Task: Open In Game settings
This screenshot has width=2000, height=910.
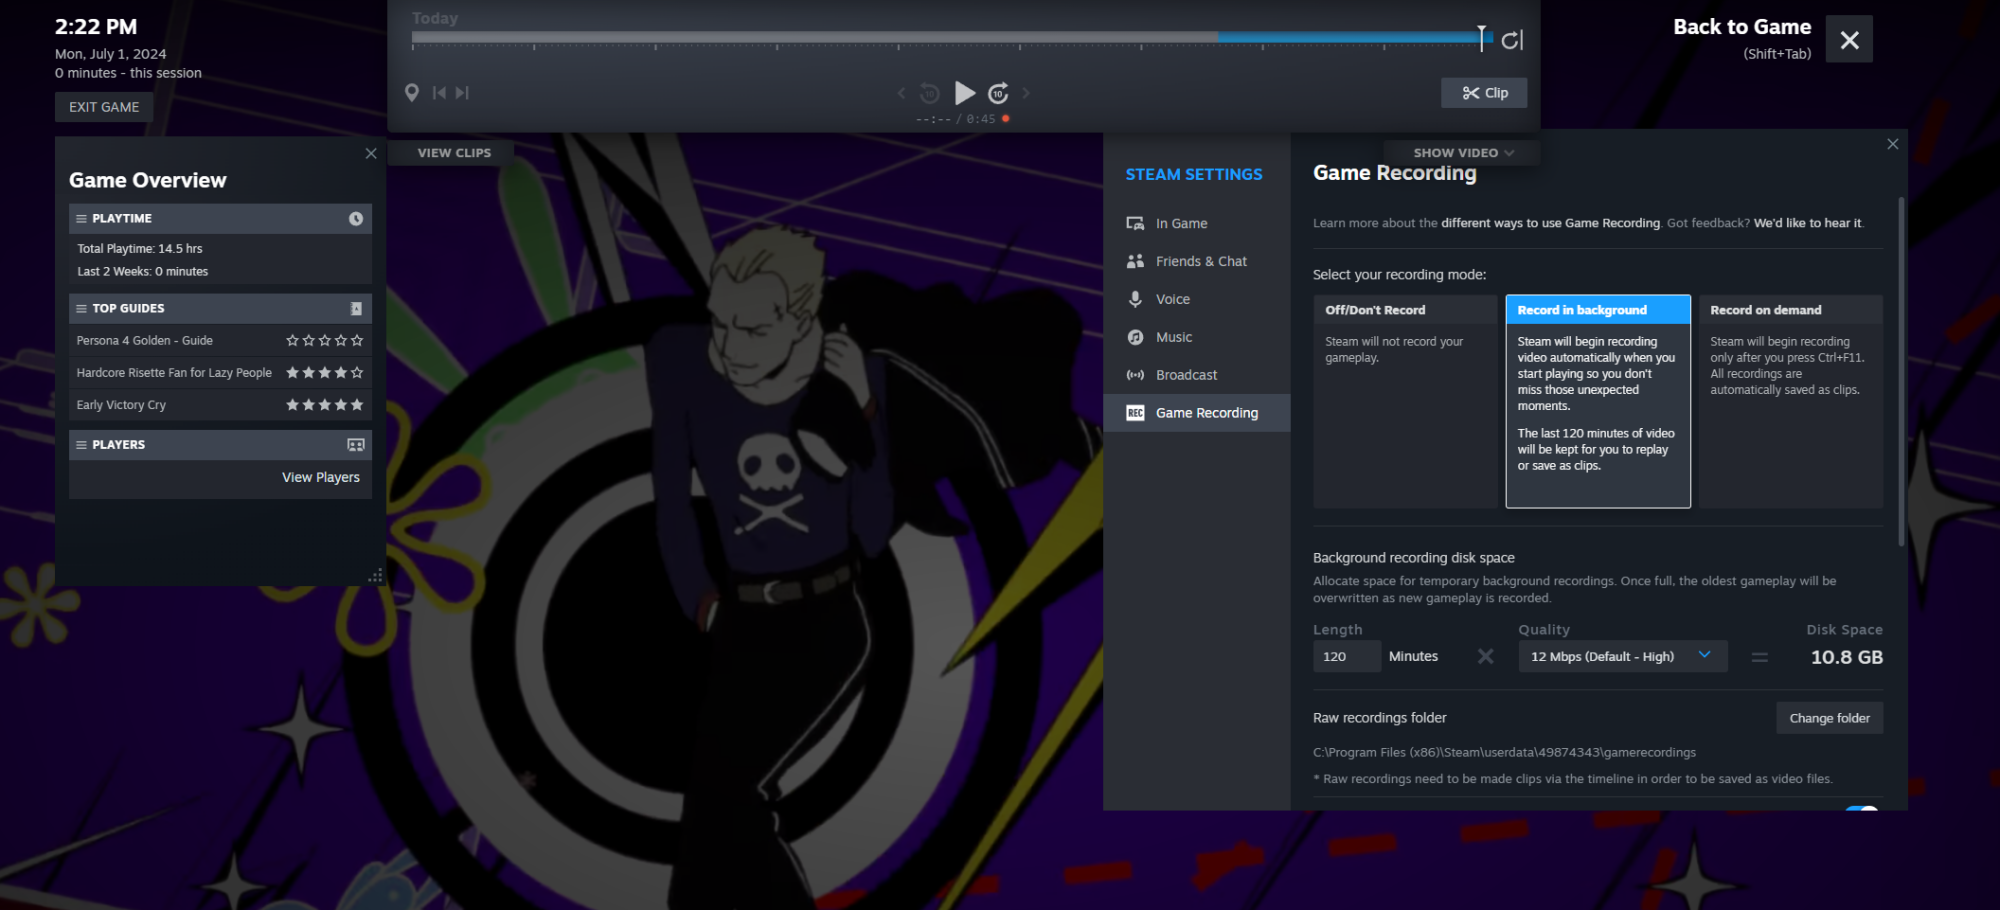Action: pyautogui.click(x=1197, y=224)
